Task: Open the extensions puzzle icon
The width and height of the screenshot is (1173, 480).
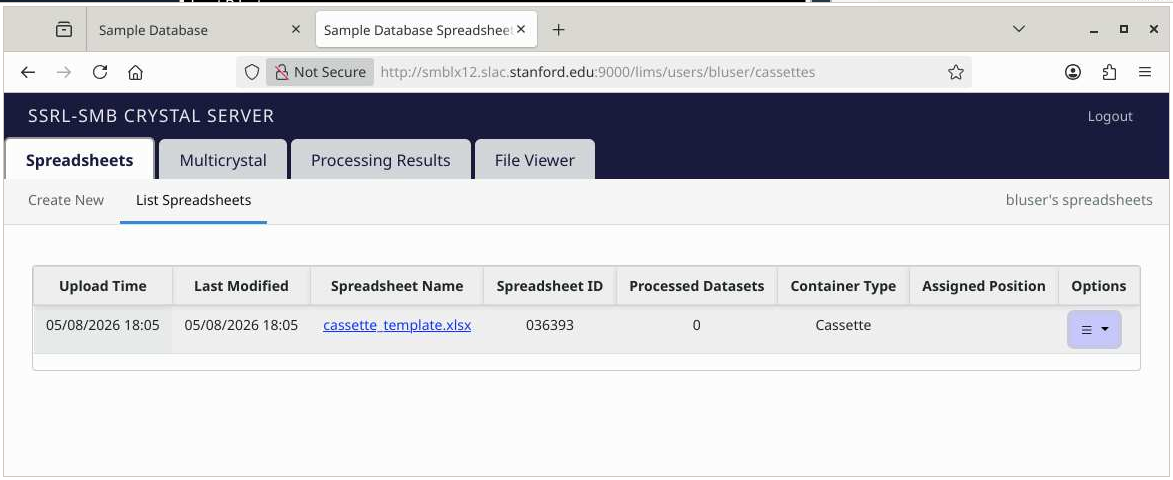Action: (1109, 73)
